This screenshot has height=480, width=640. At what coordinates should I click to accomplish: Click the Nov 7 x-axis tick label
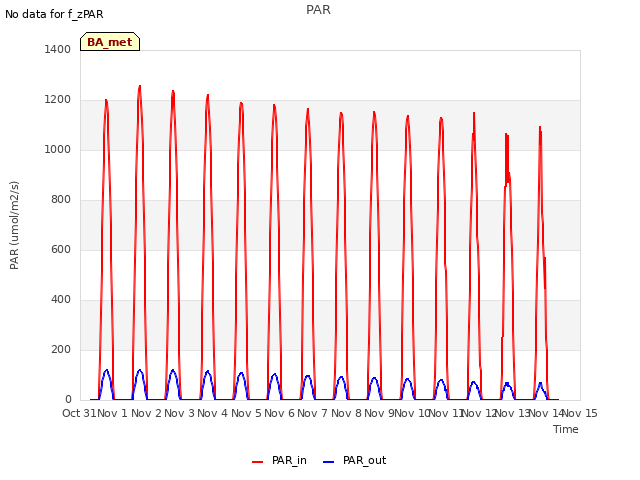point(312,413)
